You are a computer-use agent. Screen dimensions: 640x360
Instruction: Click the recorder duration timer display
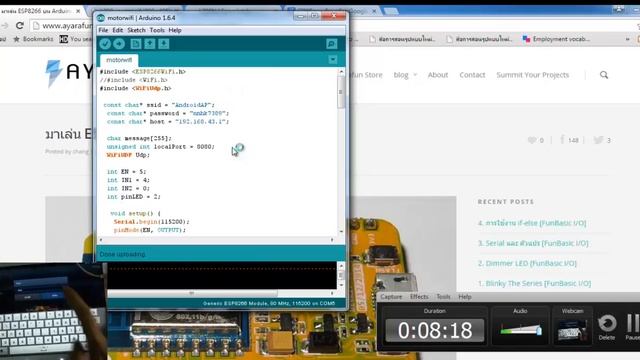[435, 330]
